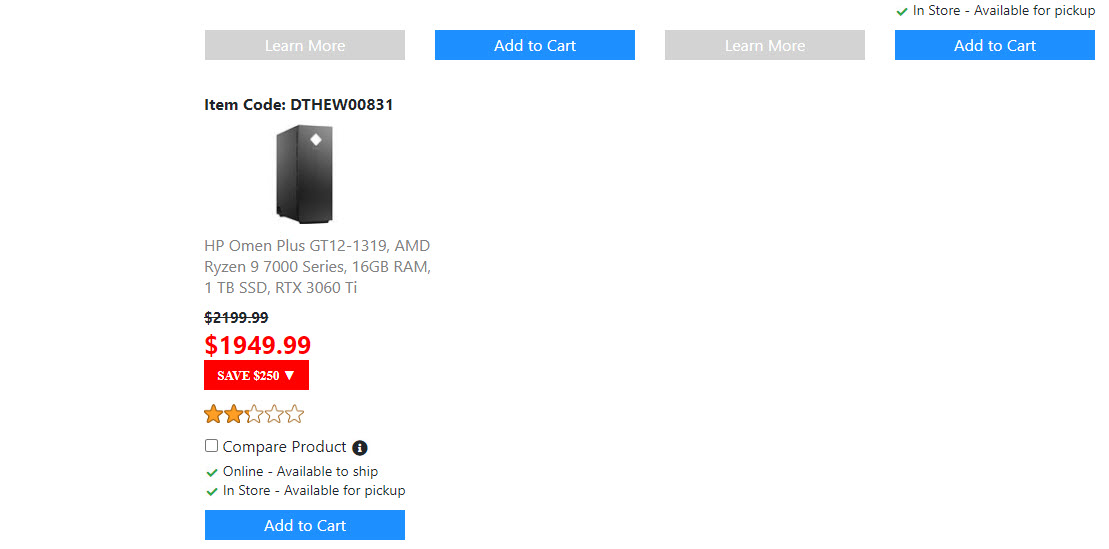
Task: Click the info icon beside Compare Product
Action: [x=360, y=448]
